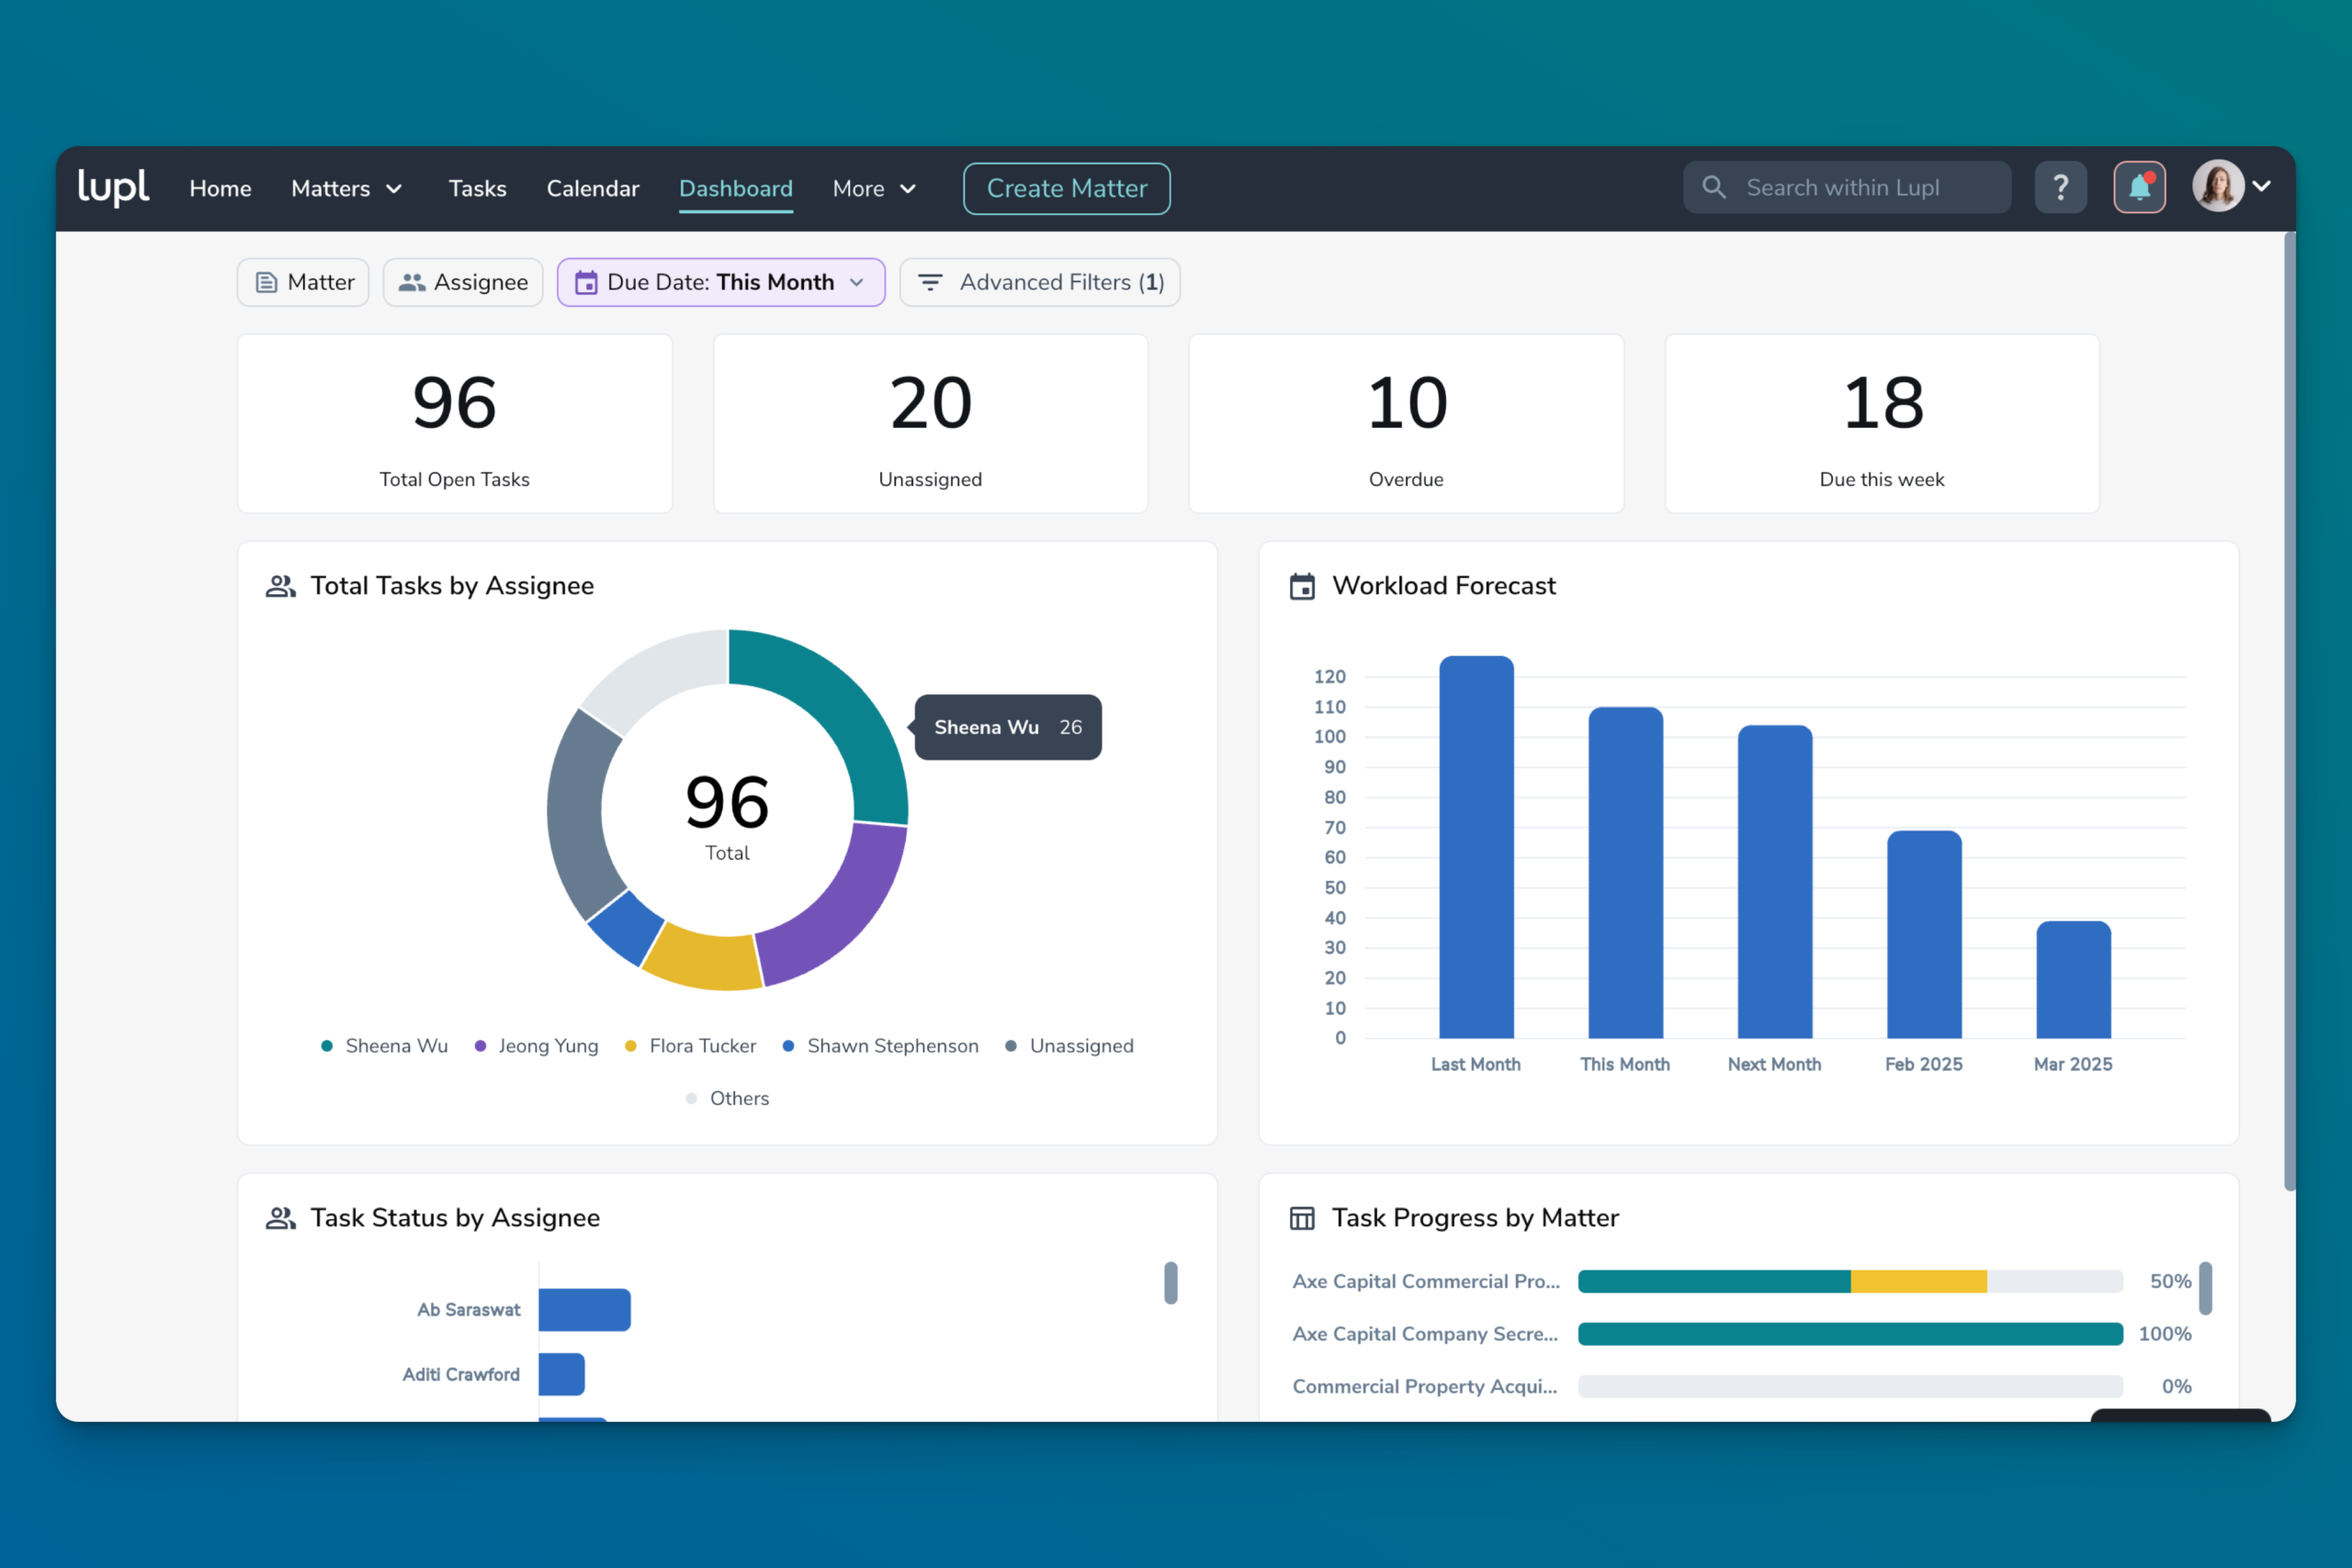Open Advanced Filters (1)
The image size is (2352, 1568).
[x=1039, y=282]
